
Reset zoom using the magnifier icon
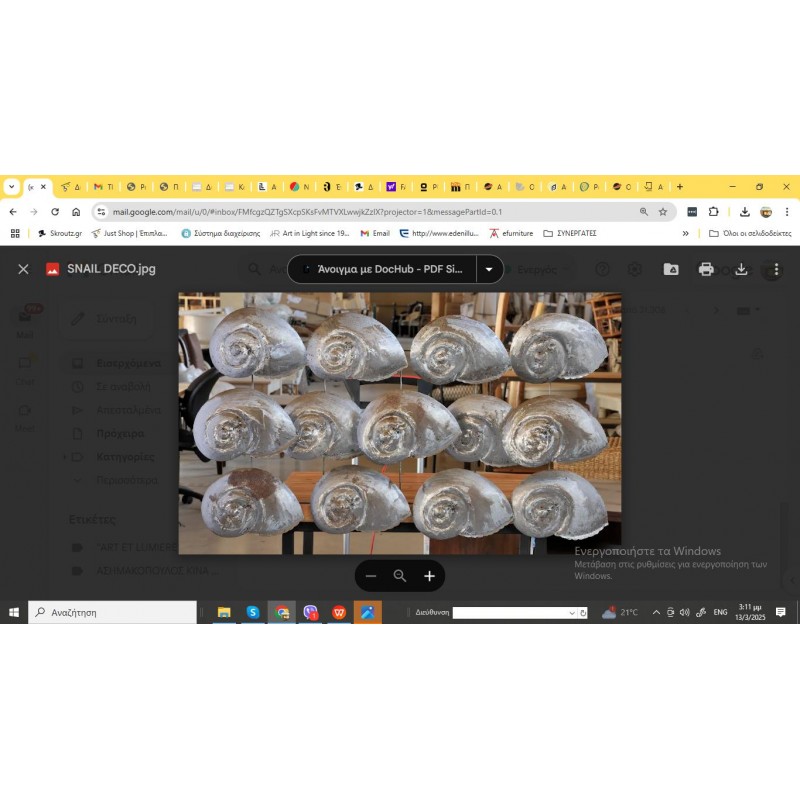click(x=400, y=576)
